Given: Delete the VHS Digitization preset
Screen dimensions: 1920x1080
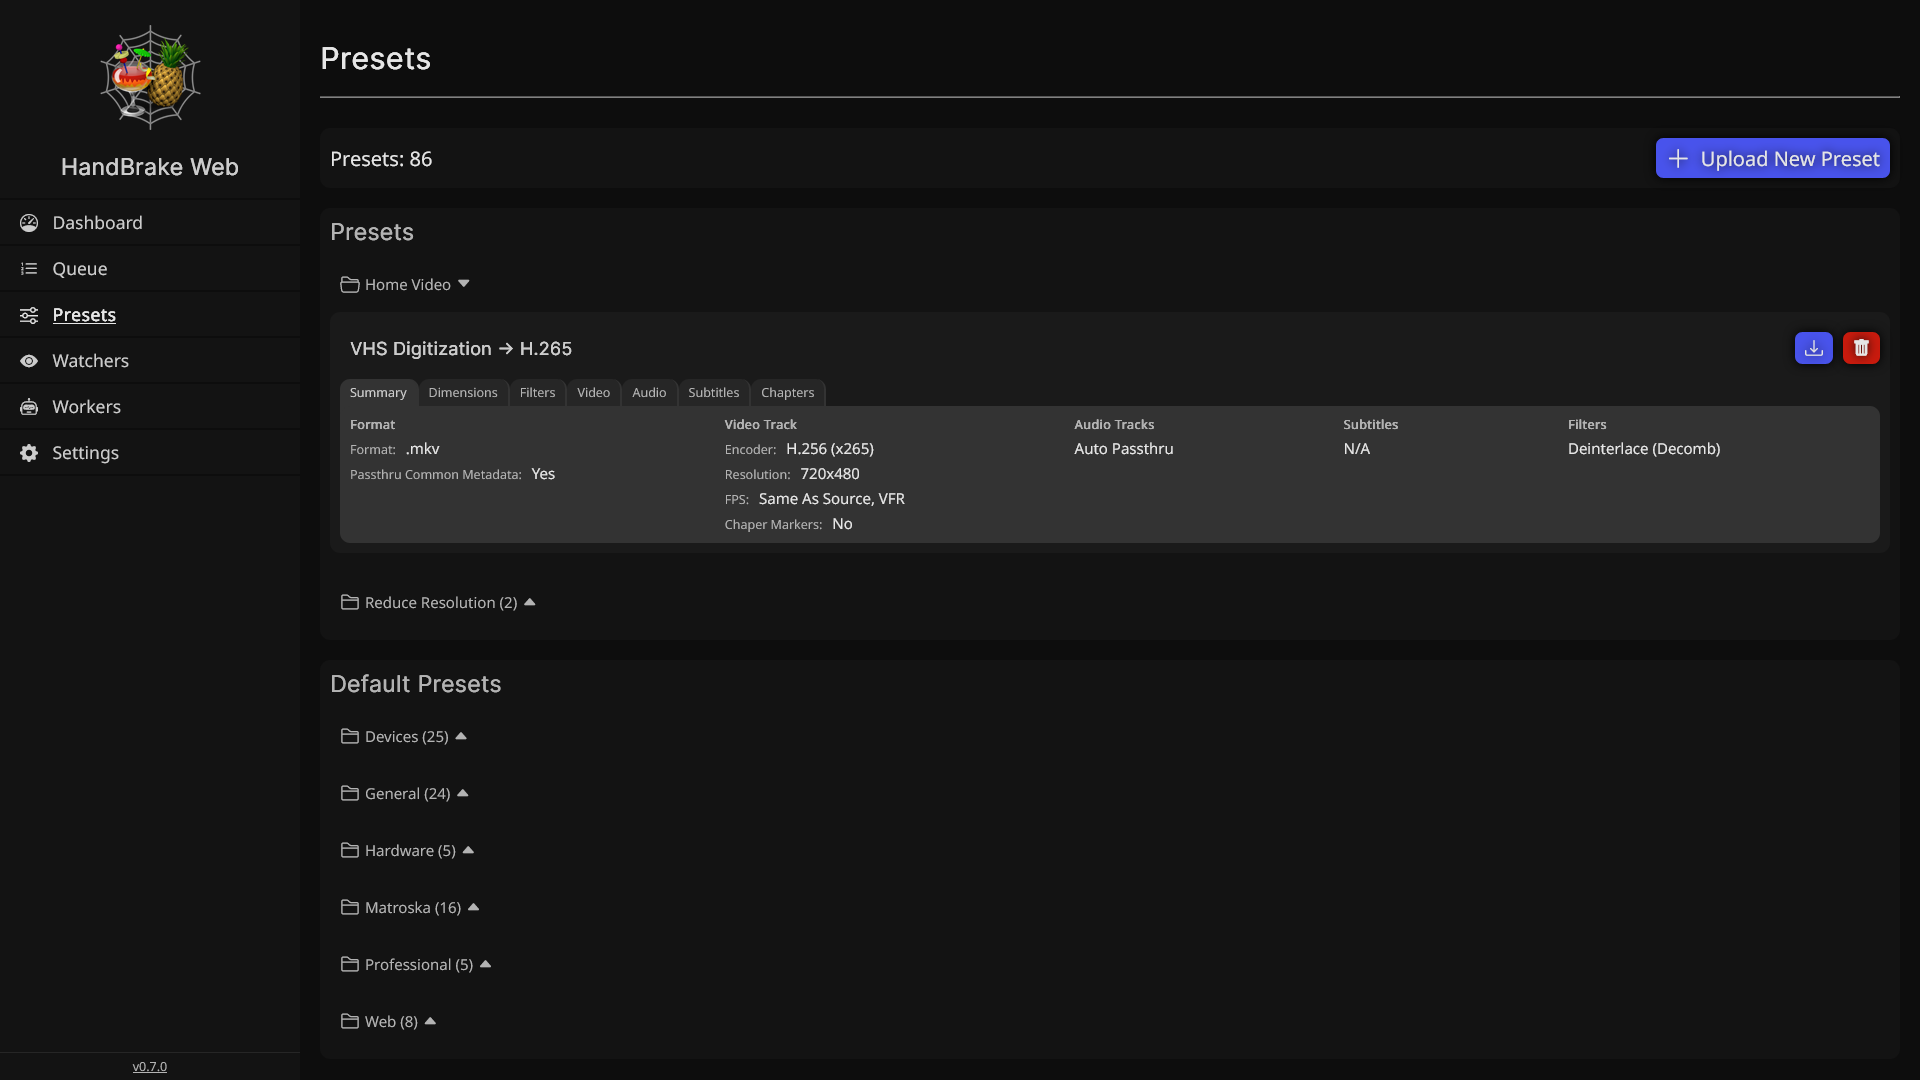Looking at the screenshot, I should pyautogui.click(x=1861, y=348).
